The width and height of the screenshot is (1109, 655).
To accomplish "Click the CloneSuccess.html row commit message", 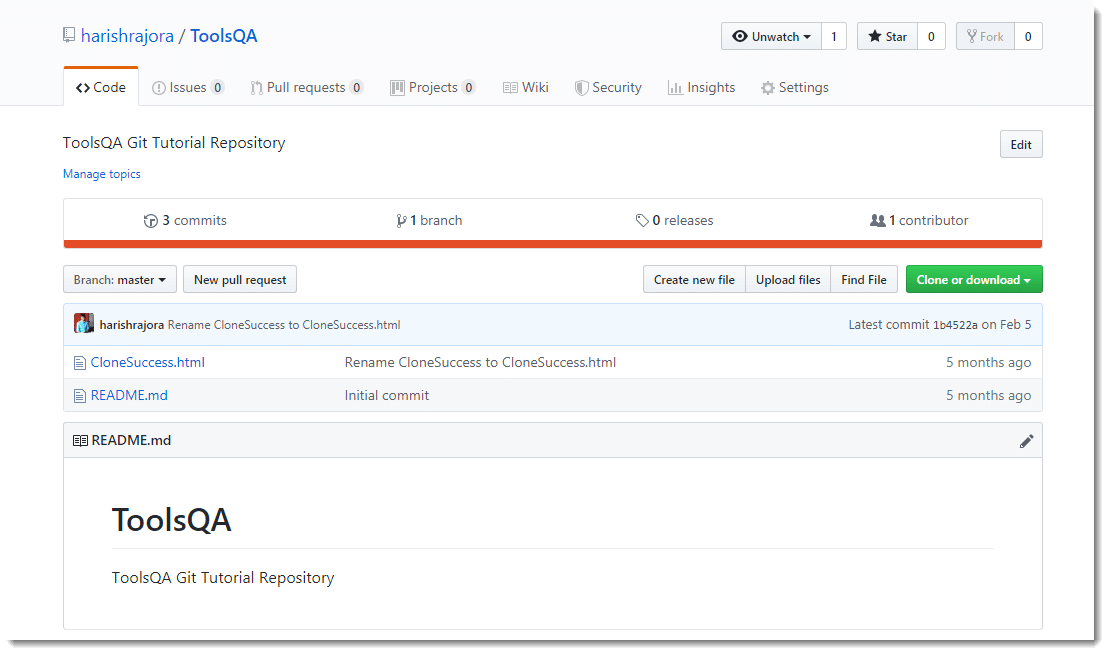I will pos(480,362).
